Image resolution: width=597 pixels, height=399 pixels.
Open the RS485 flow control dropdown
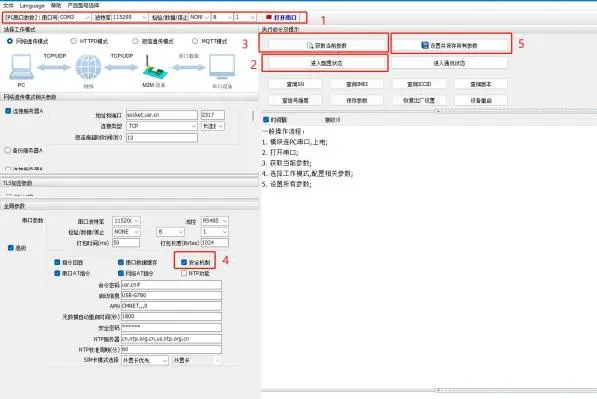tap(215, 221)
